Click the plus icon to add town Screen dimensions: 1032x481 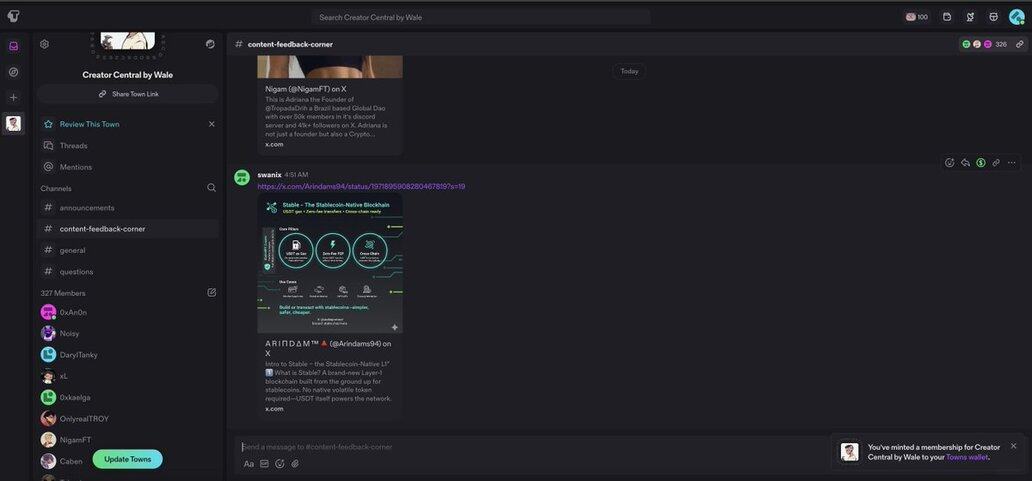(x=13, y=97)
